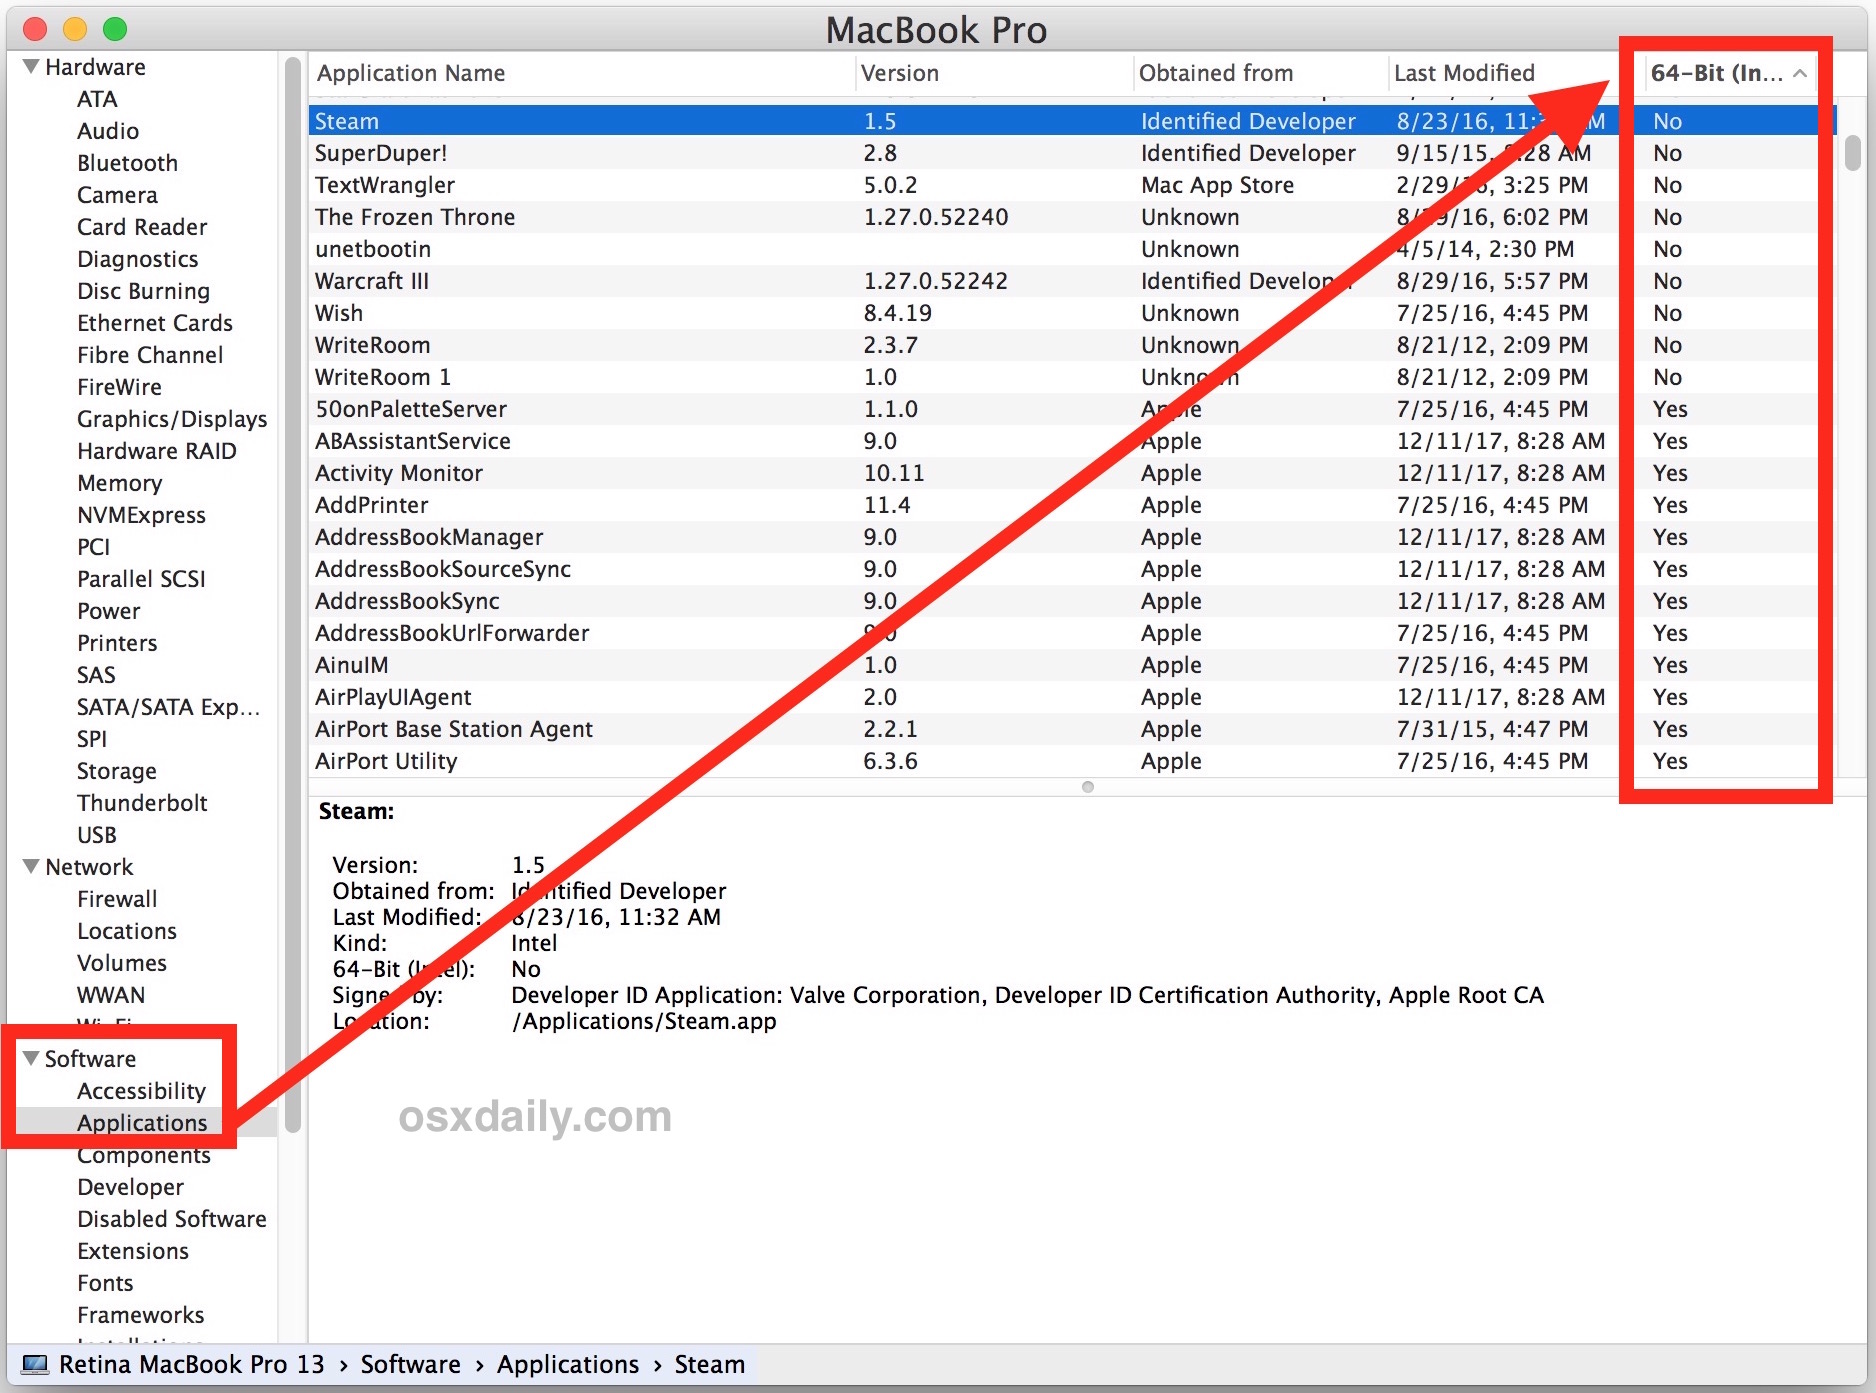Select the WriteRoom 1 row
This screenshot has width=1876, height=1393.
[1072, 377]
